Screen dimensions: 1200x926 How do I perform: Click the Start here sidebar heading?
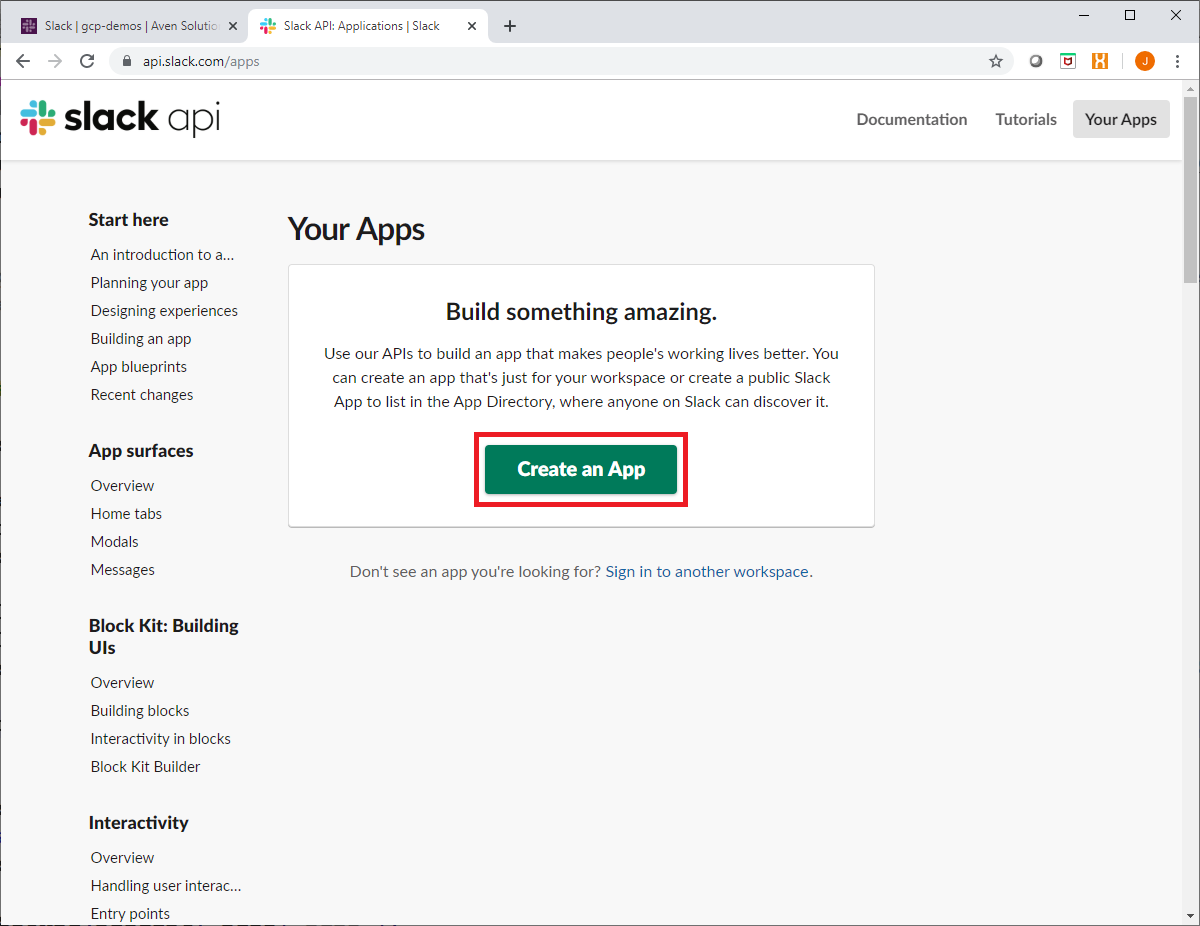click(x=129, y=220)
